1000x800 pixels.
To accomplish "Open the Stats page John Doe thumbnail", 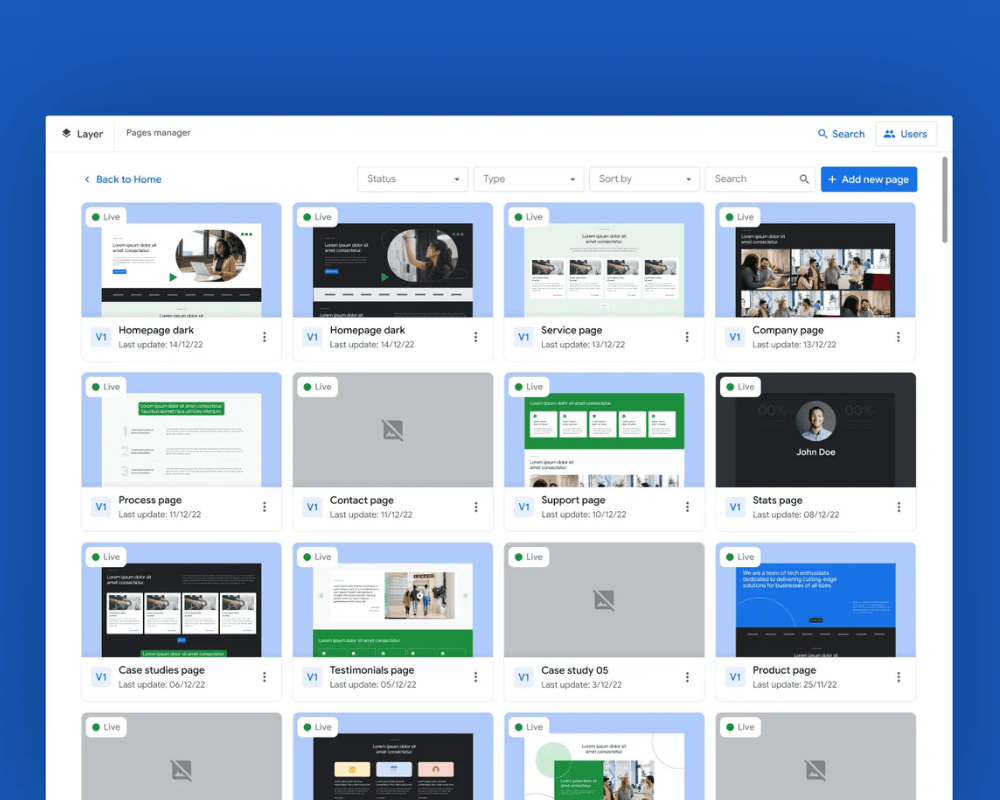I will click(815, 430).
